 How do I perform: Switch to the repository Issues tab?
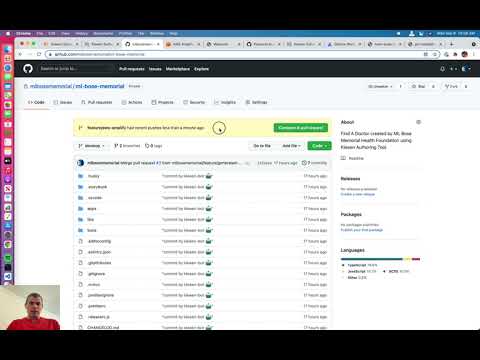tap(63, 102)
